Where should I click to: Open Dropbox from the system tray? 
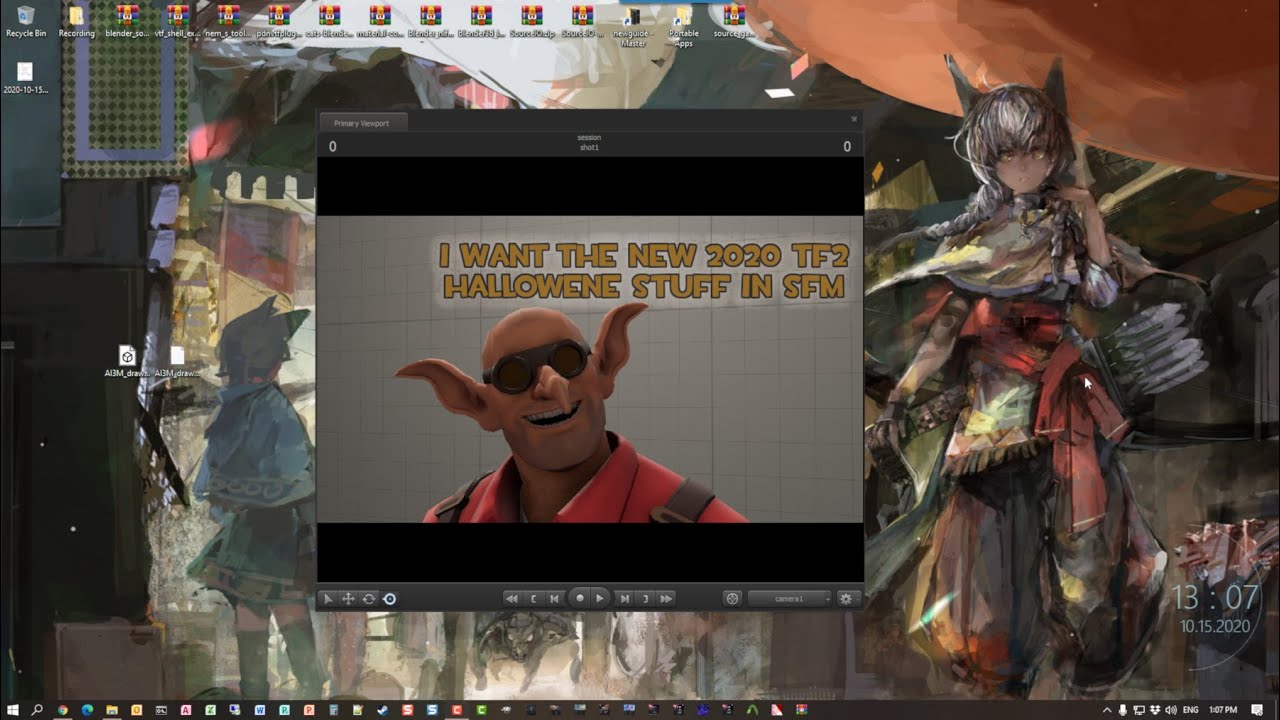point(1155,710)
